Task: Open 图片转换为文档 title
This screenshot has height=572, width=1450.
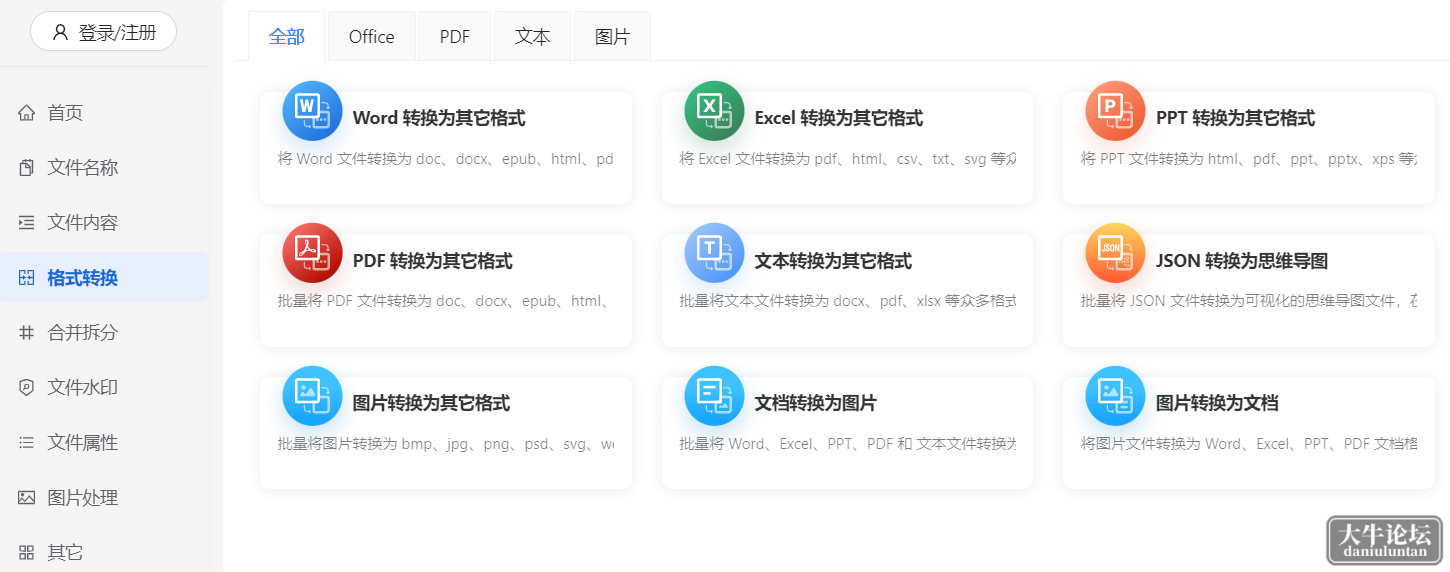Action: [1218, 403]
